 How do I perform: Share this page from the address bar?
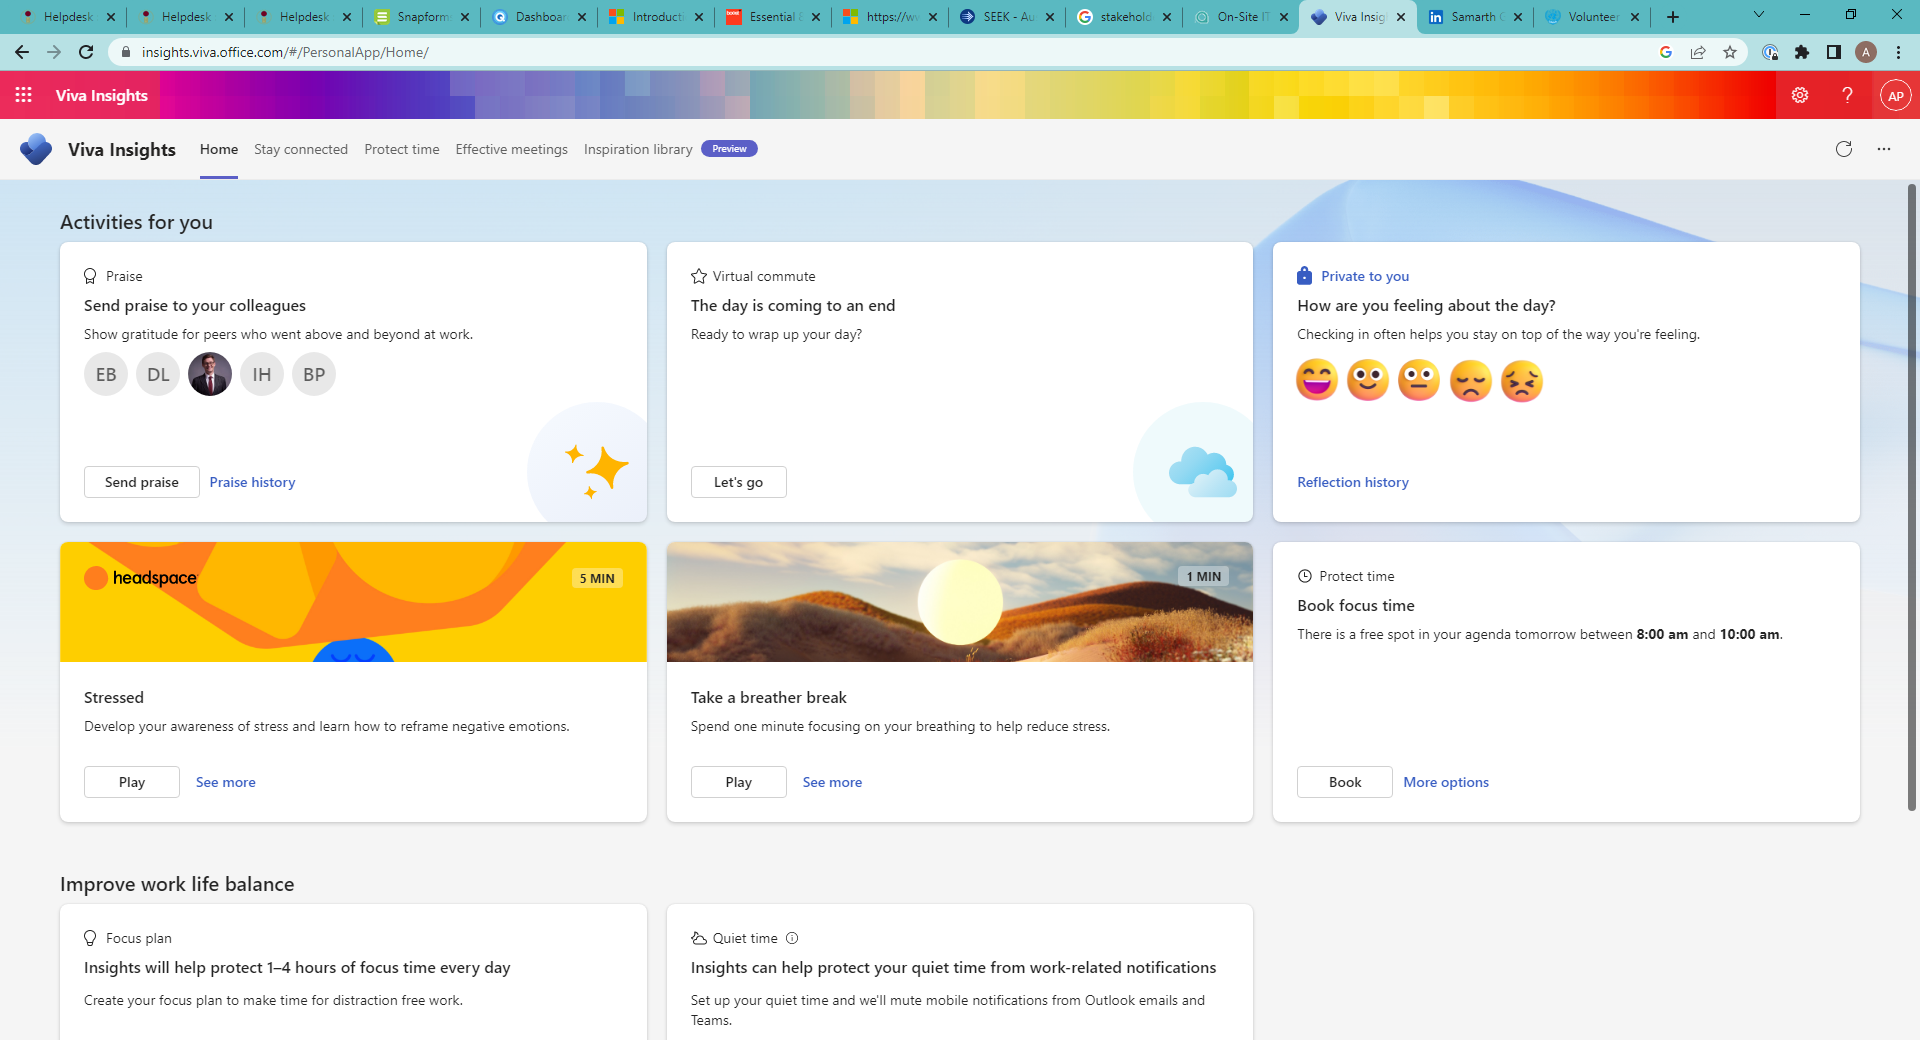pyautogui.click(x=1698, y=52)
